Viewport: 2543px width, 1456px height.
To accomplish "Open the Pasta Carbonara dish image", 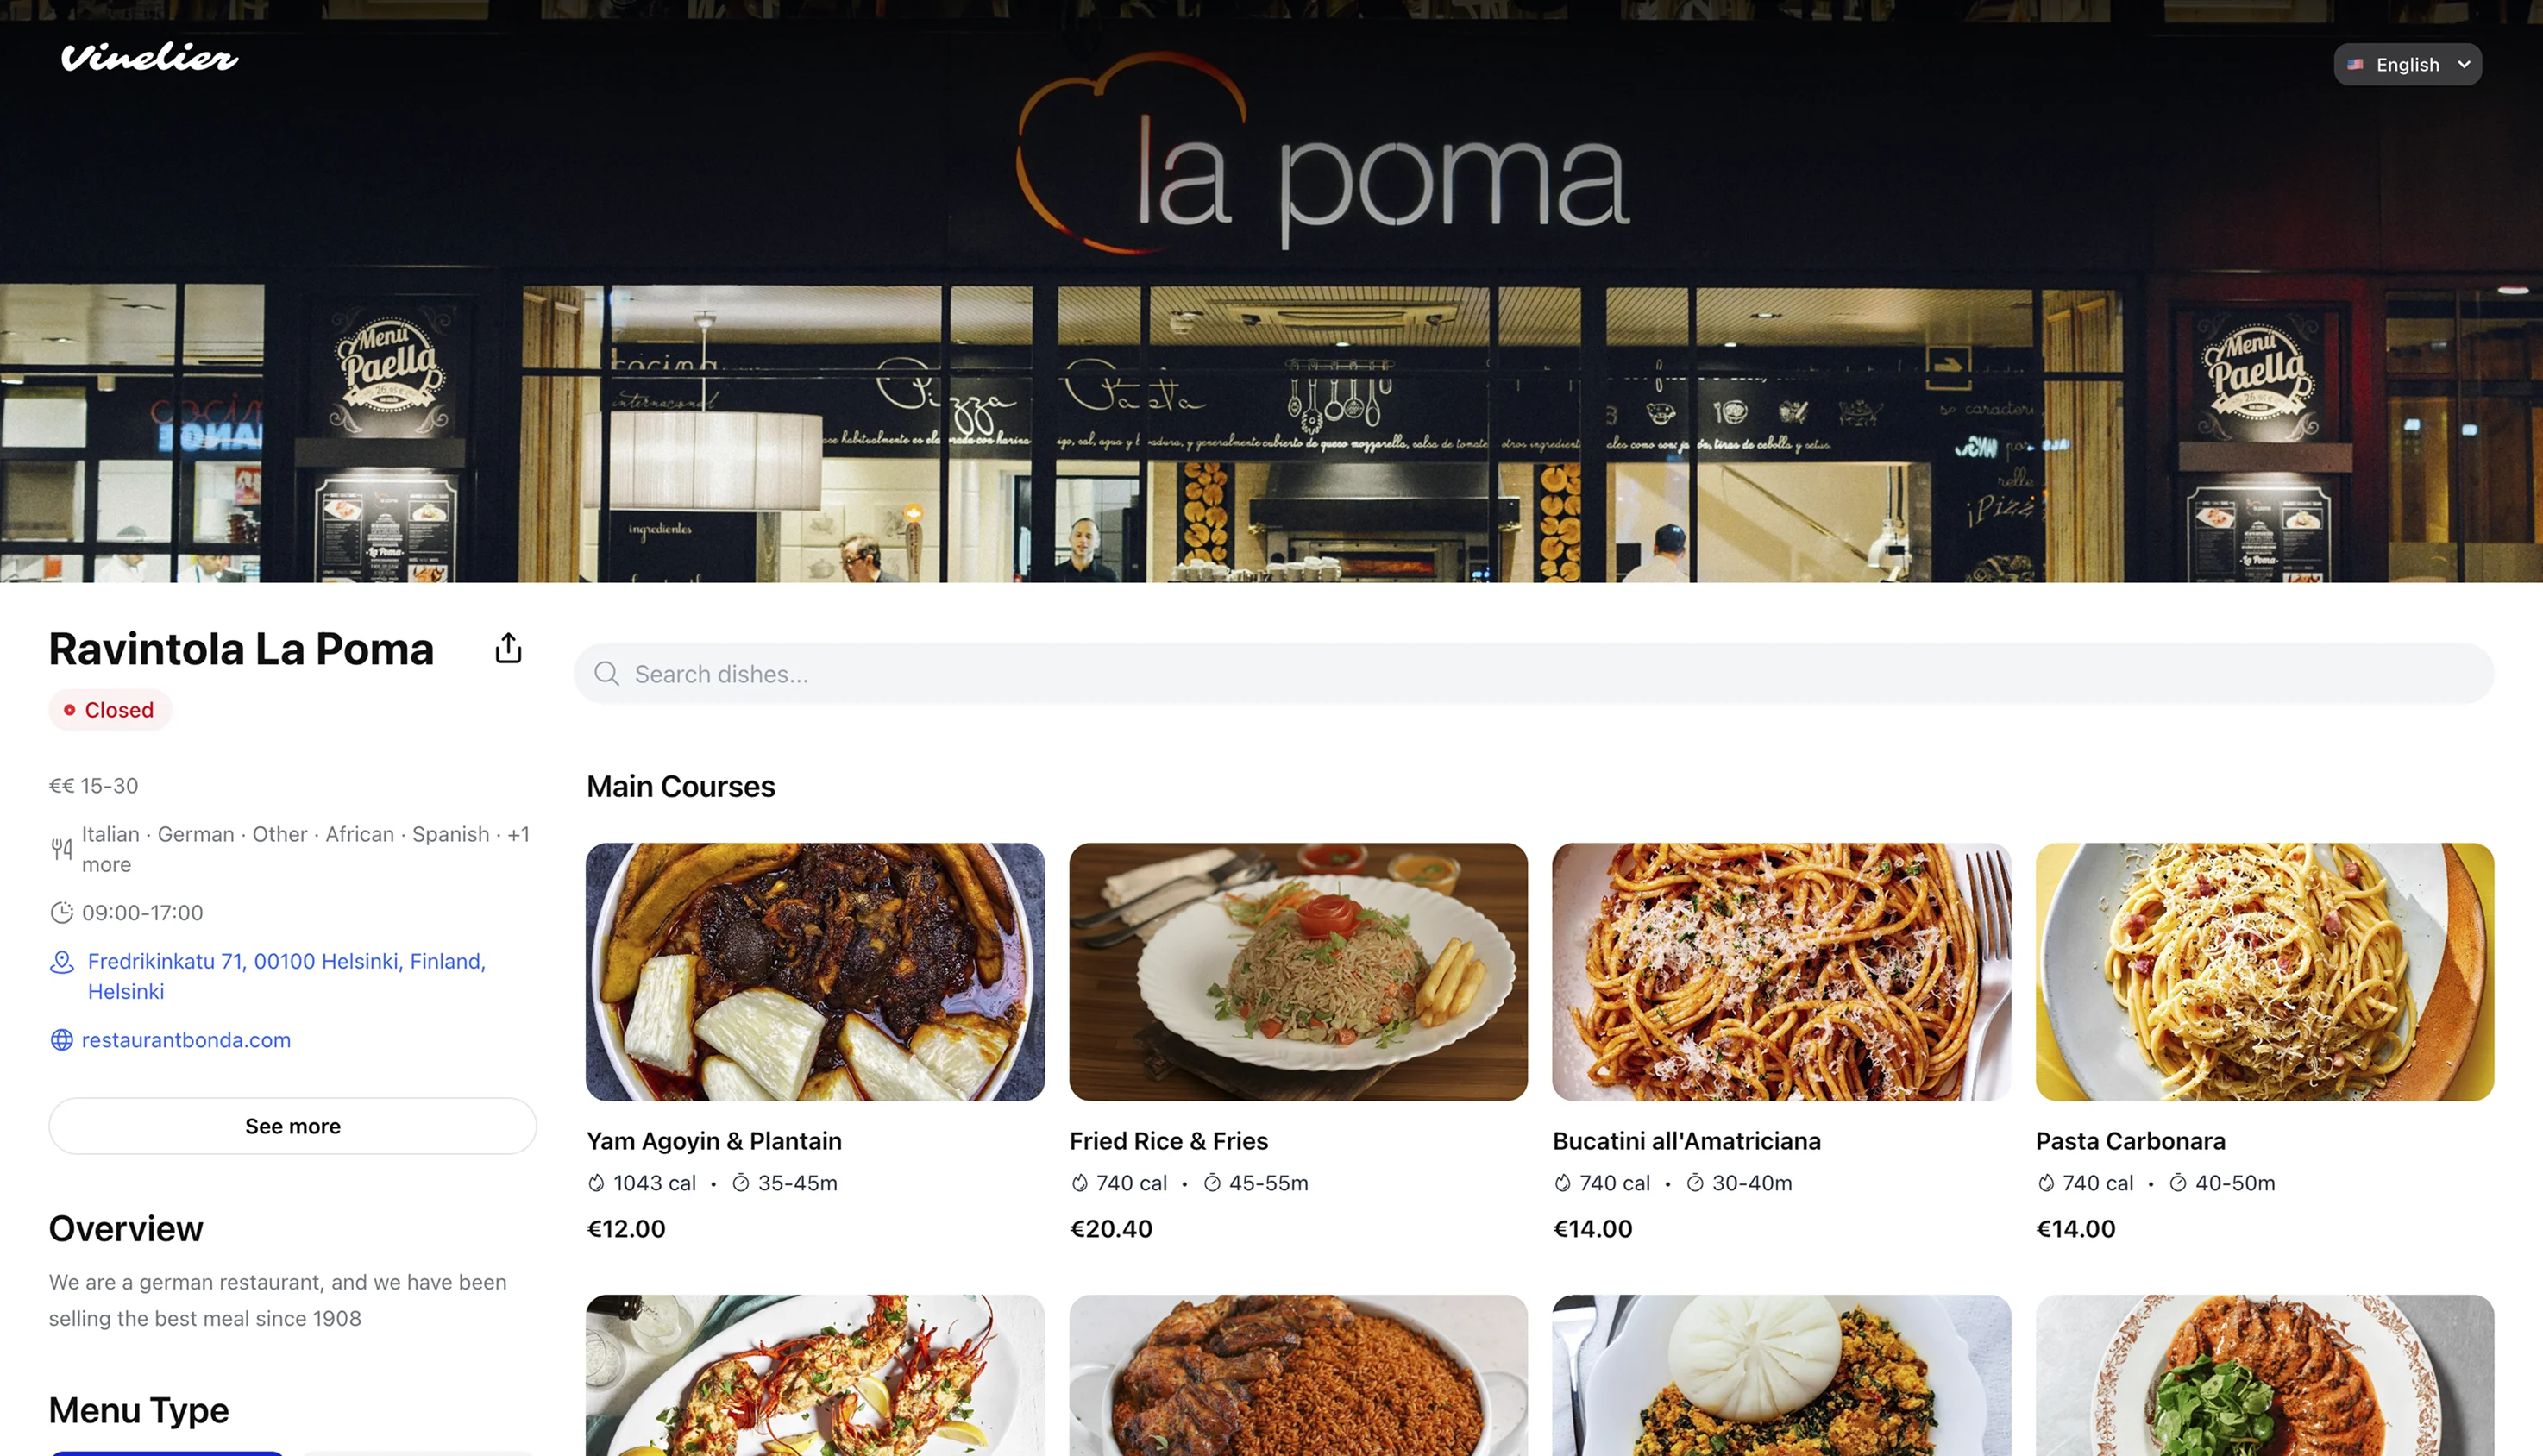I will (2264, 972).
